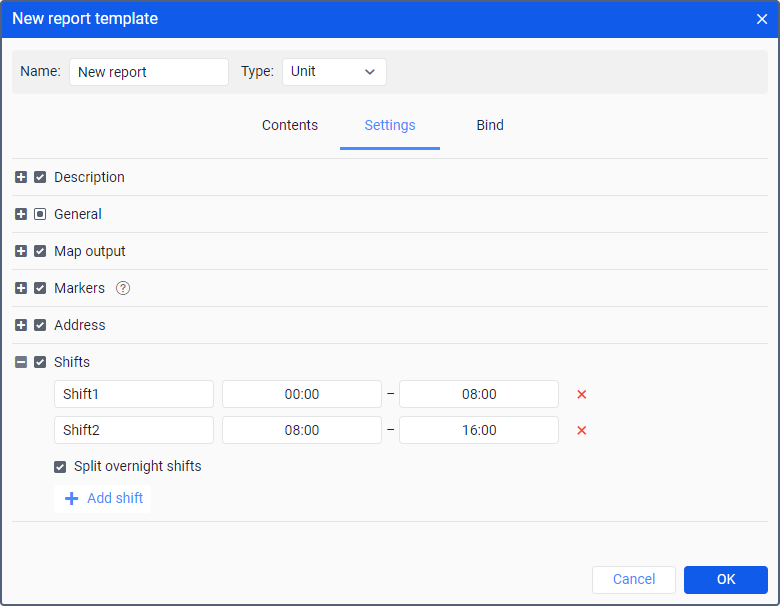Click the blue plus icon beside Add shift
This screenshot has width=780, height=606.
point(72,499)
